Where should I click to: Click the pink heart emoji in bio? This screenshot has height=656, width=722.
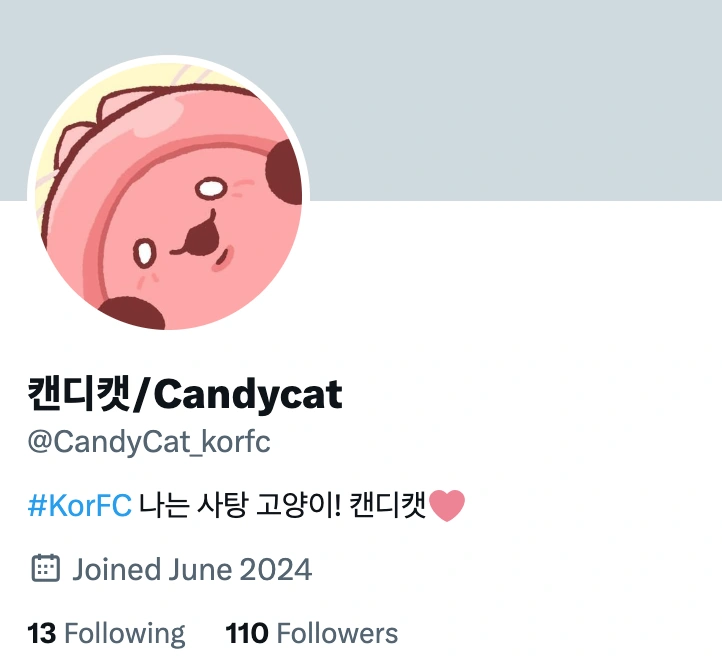coord(447,505)
